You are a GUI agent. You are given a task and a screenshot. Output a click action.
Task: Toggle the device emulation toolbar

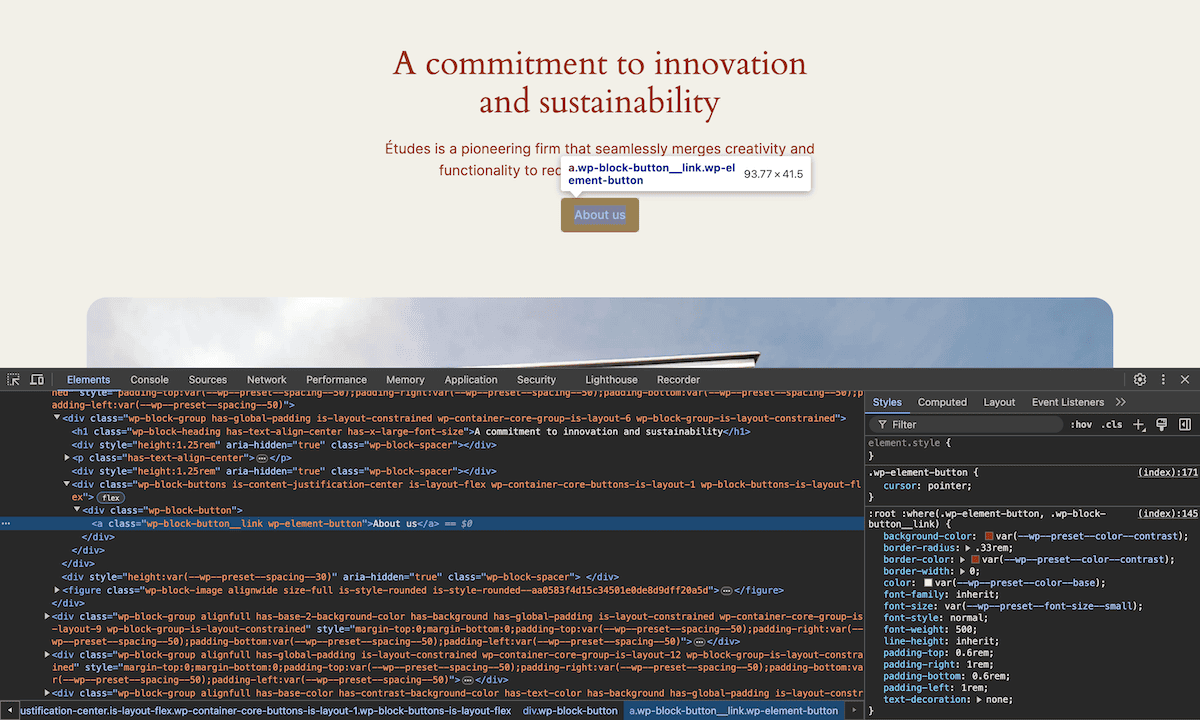pos(37,380)
